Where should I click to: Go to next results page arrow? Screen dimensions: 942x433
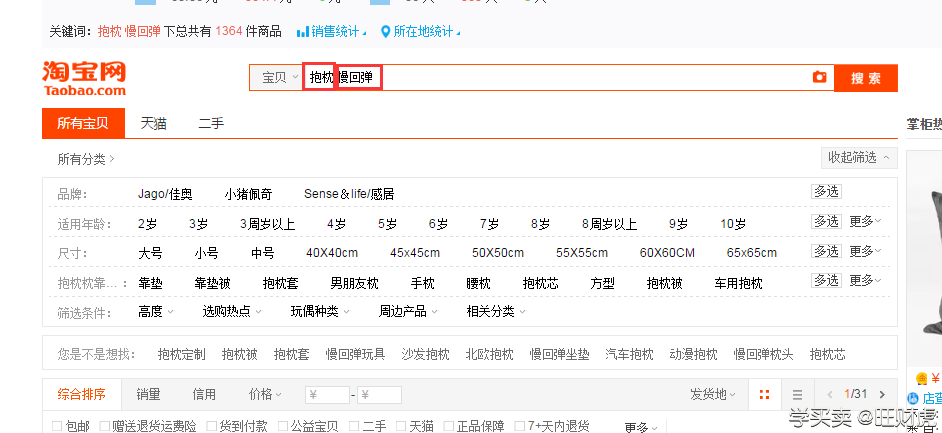click(x=882, y=395)
